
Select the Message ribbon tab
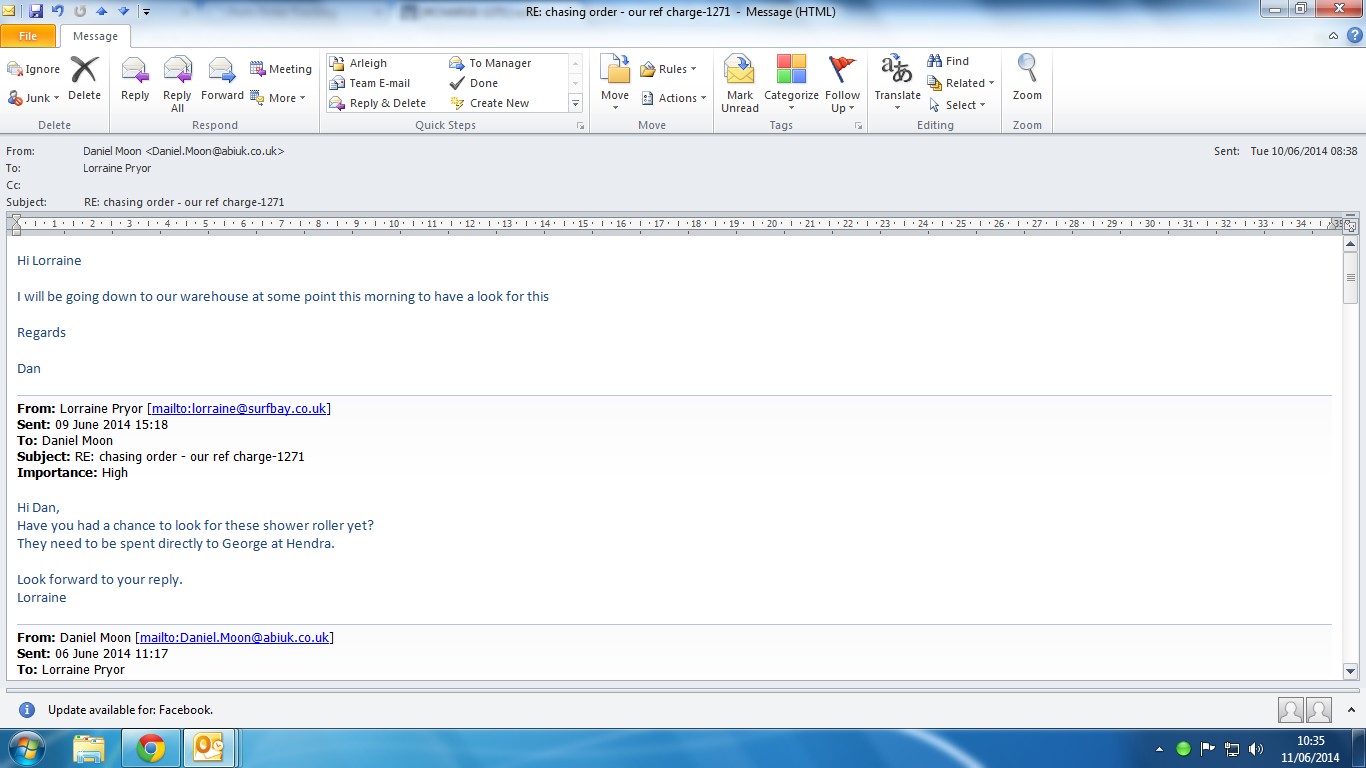(95, 36)
